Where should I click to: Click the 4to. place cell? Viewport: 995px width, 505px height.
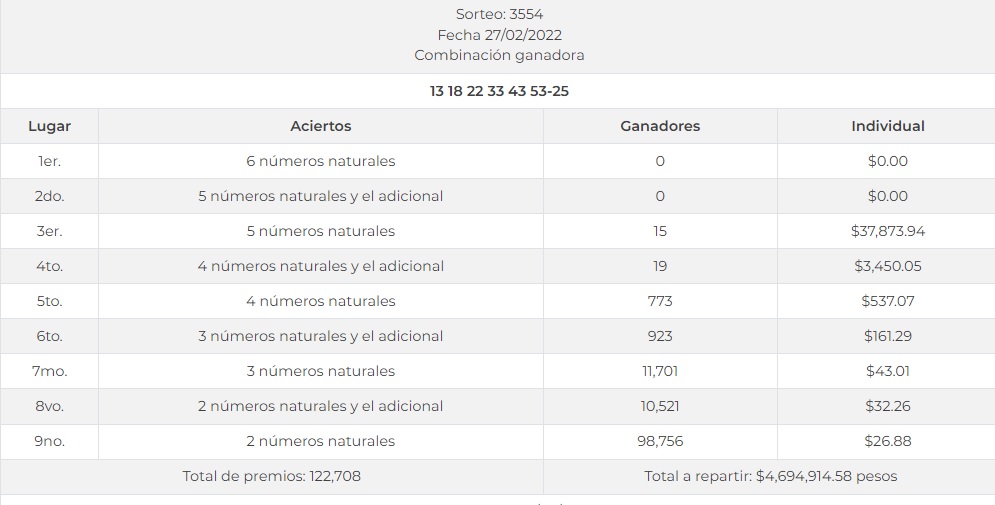click(x=49, y=266)
